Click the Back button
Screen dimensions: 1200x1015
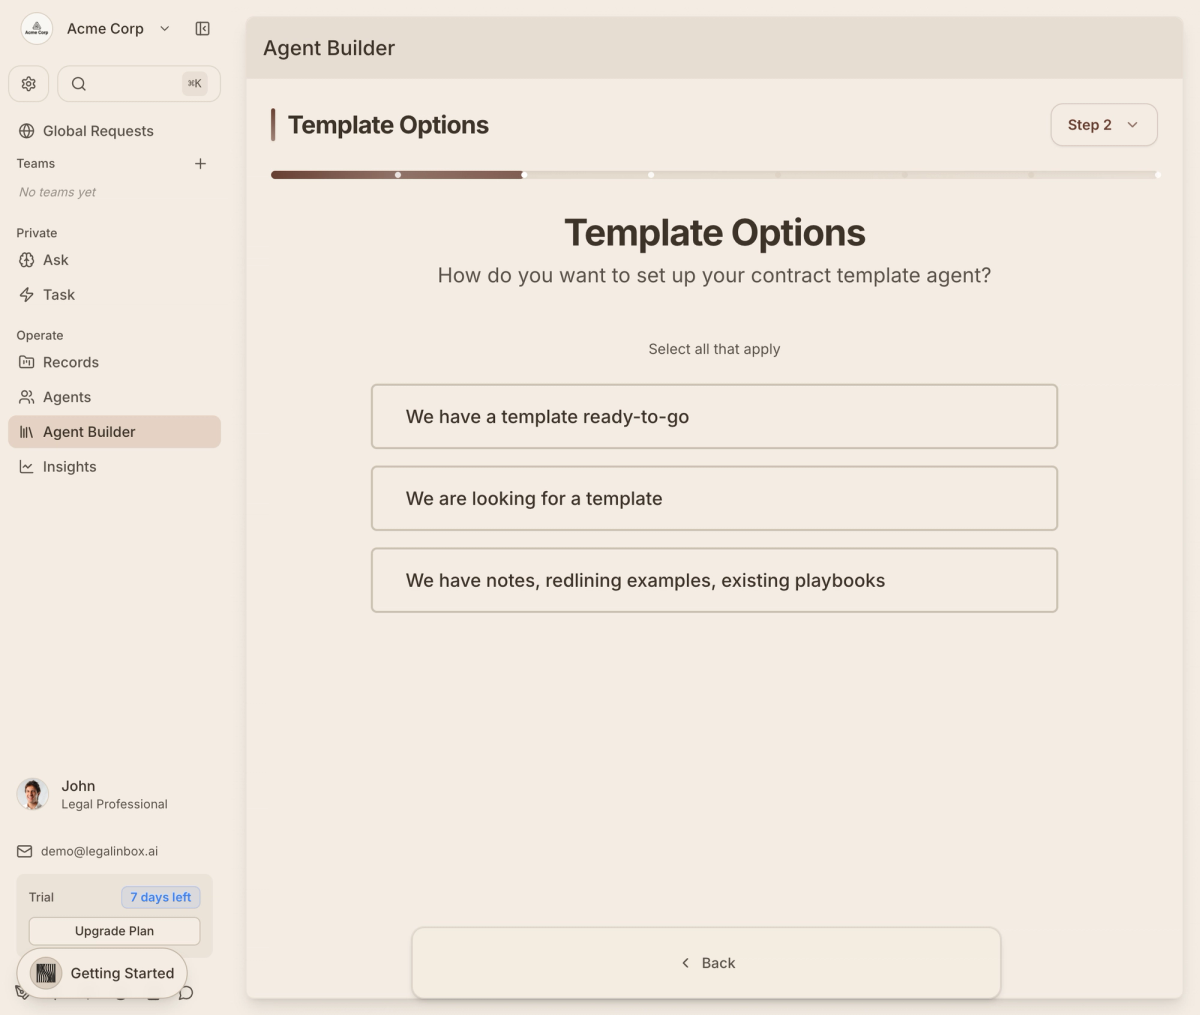coord(706,963)
